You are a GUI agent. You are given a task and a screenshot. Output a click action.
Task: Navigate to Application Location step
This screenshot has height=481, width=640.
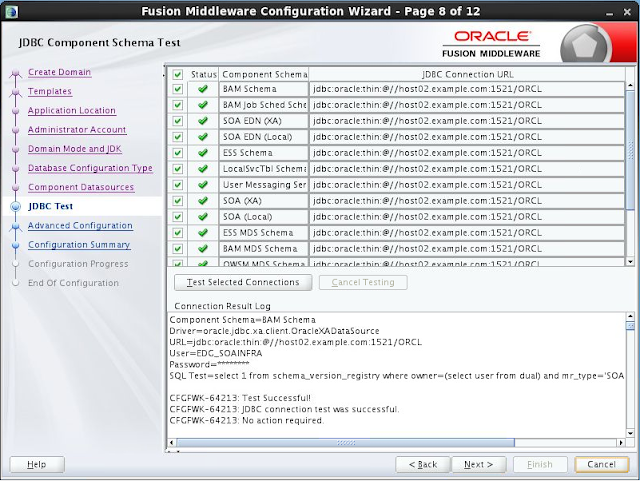(x=72, y=111)
